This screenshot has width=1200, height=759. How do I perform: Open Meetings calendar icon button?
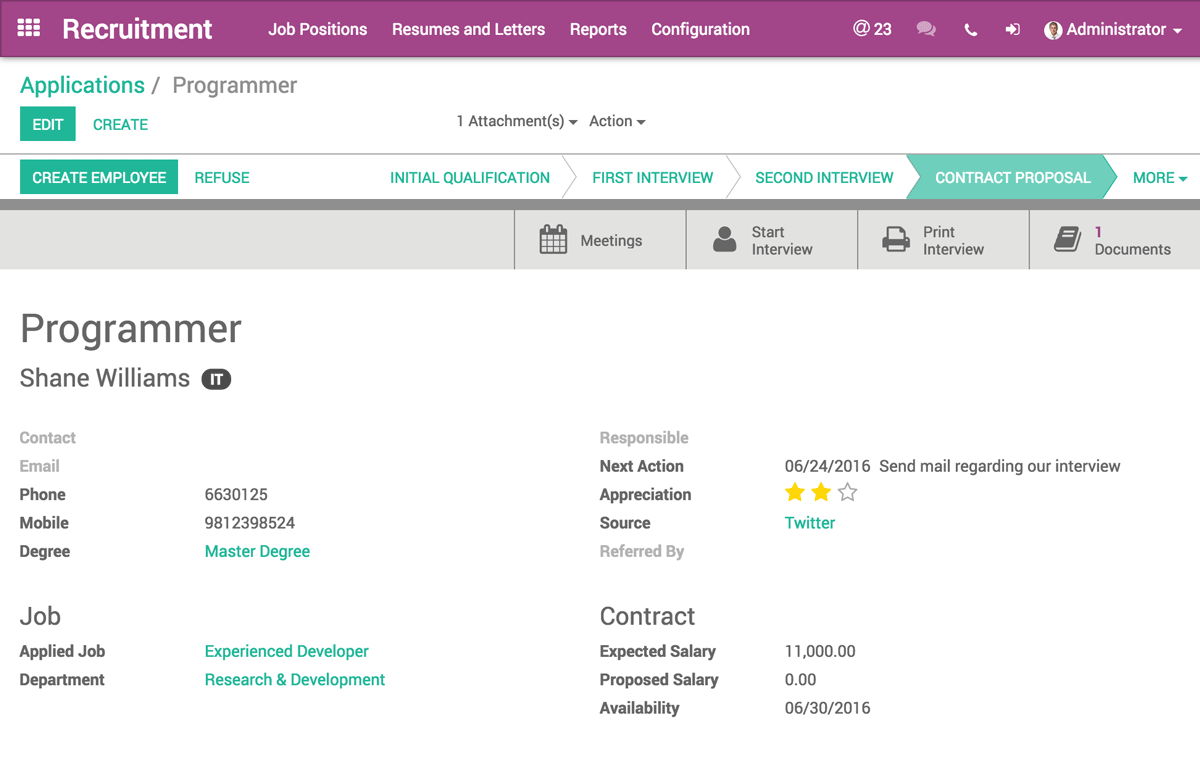(553, 240)
